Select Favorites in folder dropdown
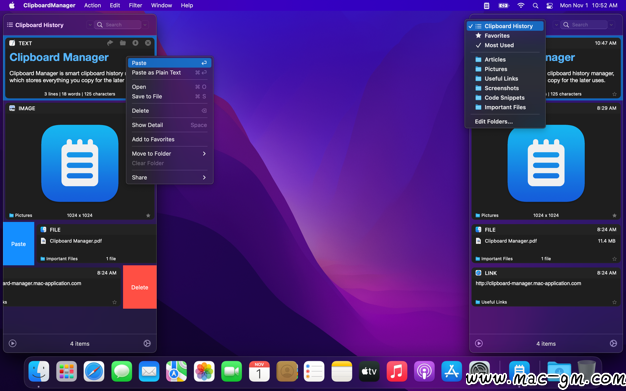Image resolution: width=626 pixels, height=391 pixels. 505,36
